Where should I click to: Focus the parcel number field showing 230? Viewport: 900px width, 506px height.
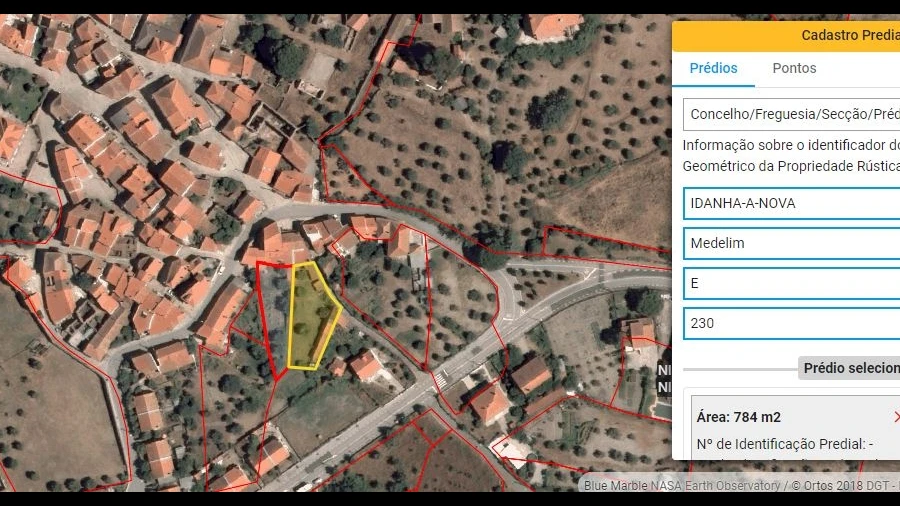pyautogui.click(x=790, y=323)
